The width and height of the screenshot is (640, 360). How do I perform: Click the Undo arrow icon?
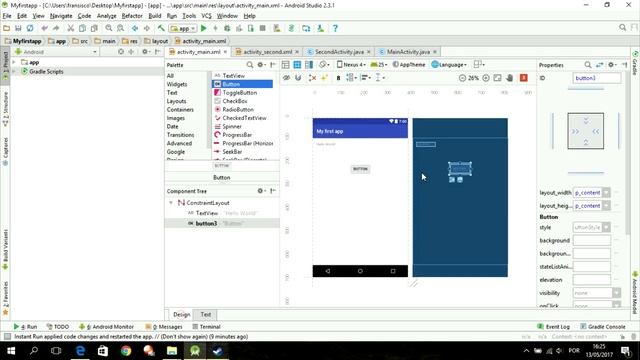(x=44, y=28)
